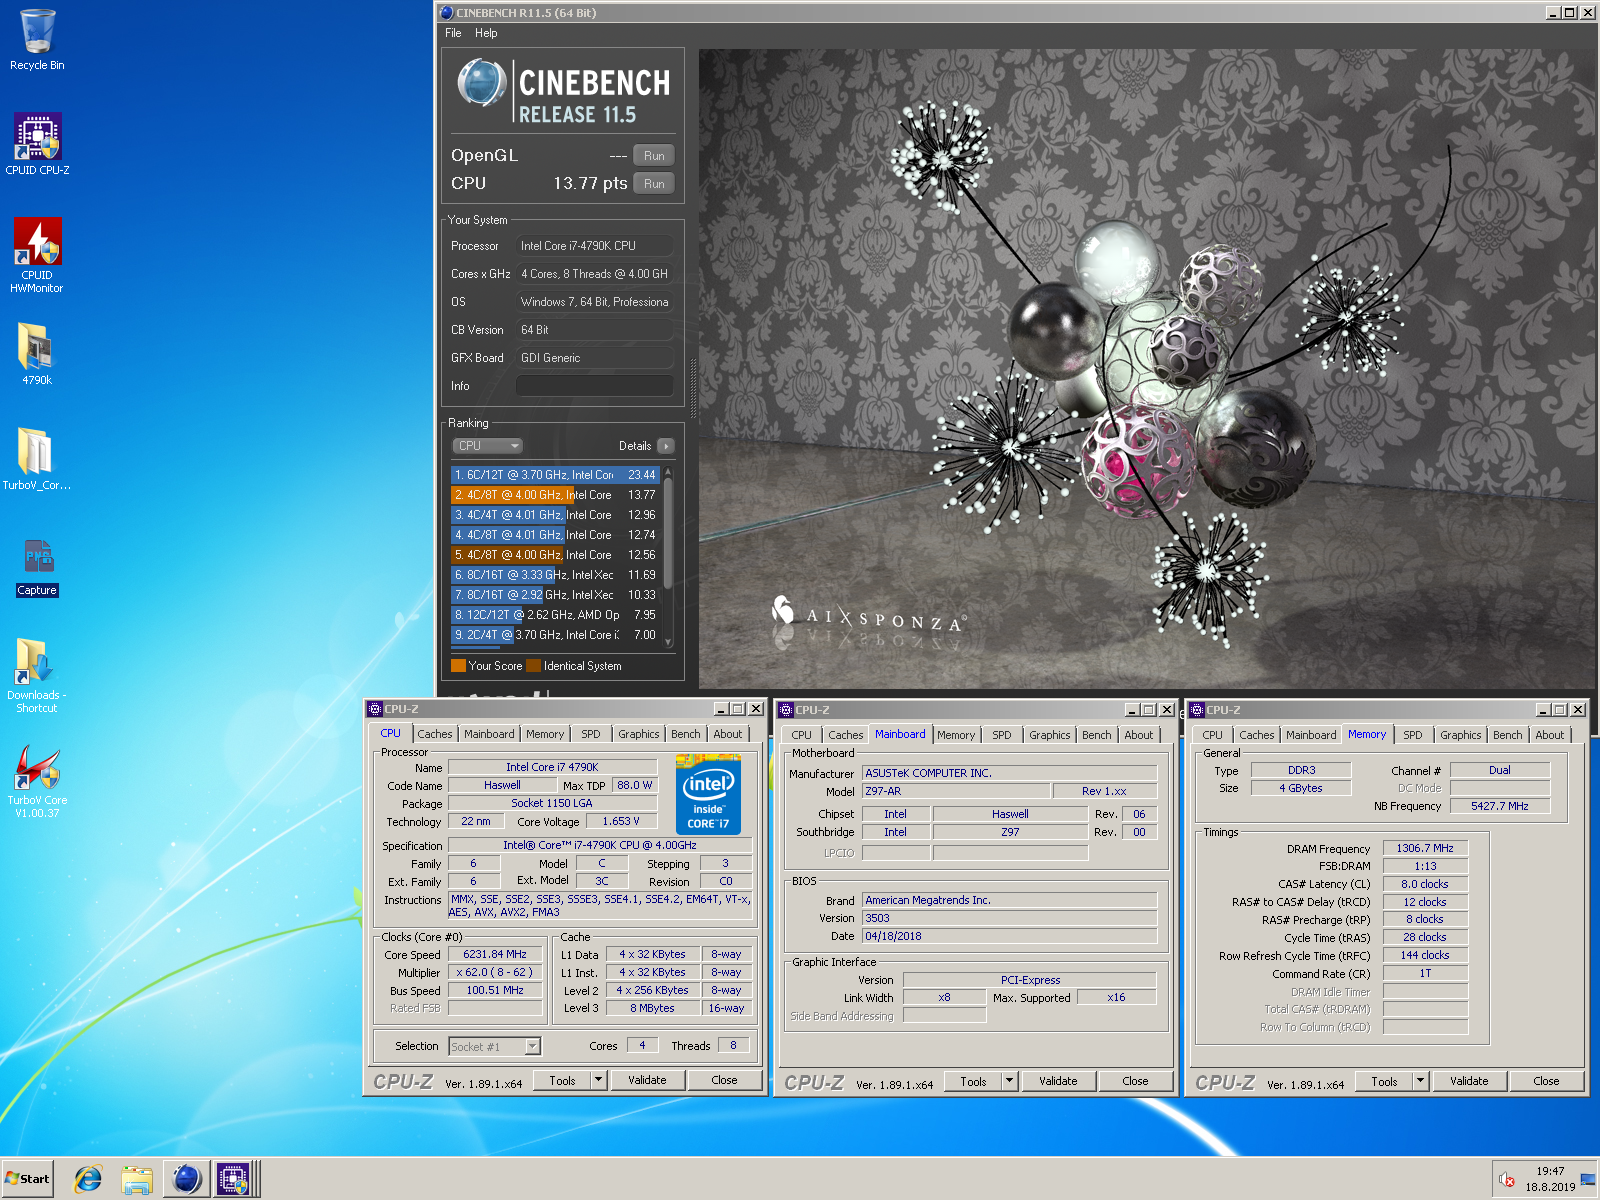1600x1200 pixels.
Task: Click BIOS version 3503 field
Action: pos(1010,918)
